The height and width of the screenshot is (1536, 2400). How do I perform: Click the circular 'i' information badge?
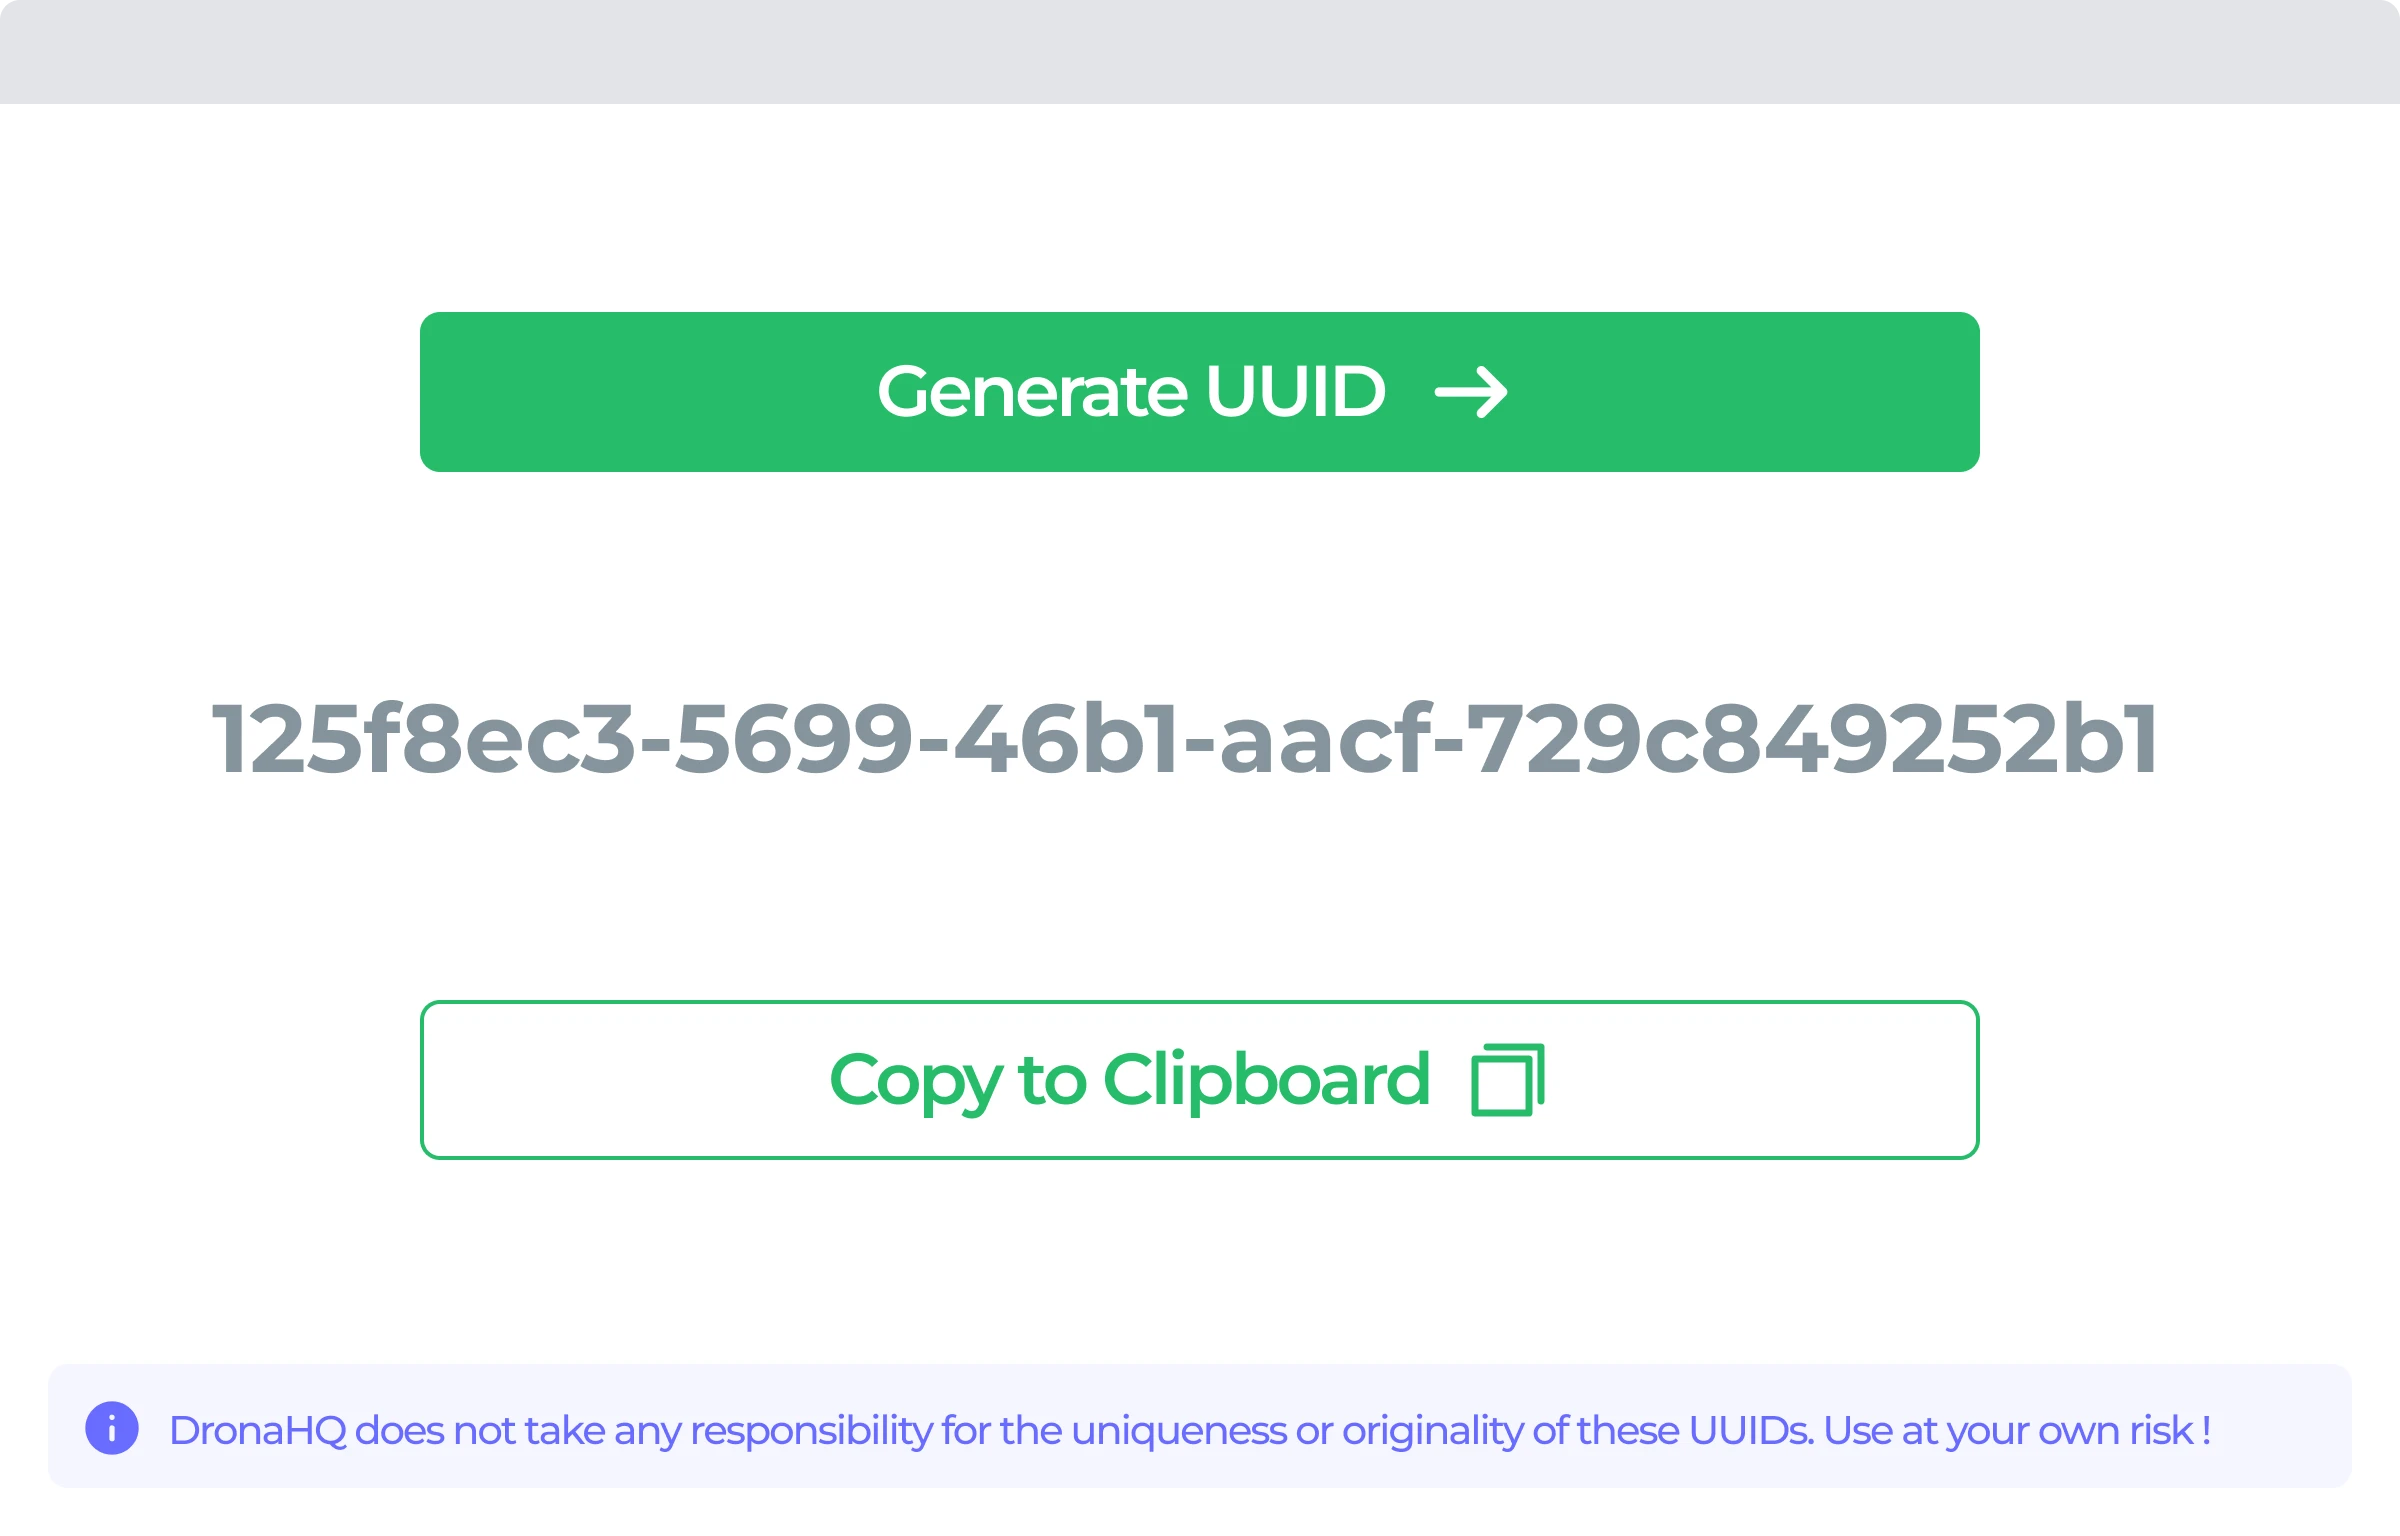[x=112, y=1428]
